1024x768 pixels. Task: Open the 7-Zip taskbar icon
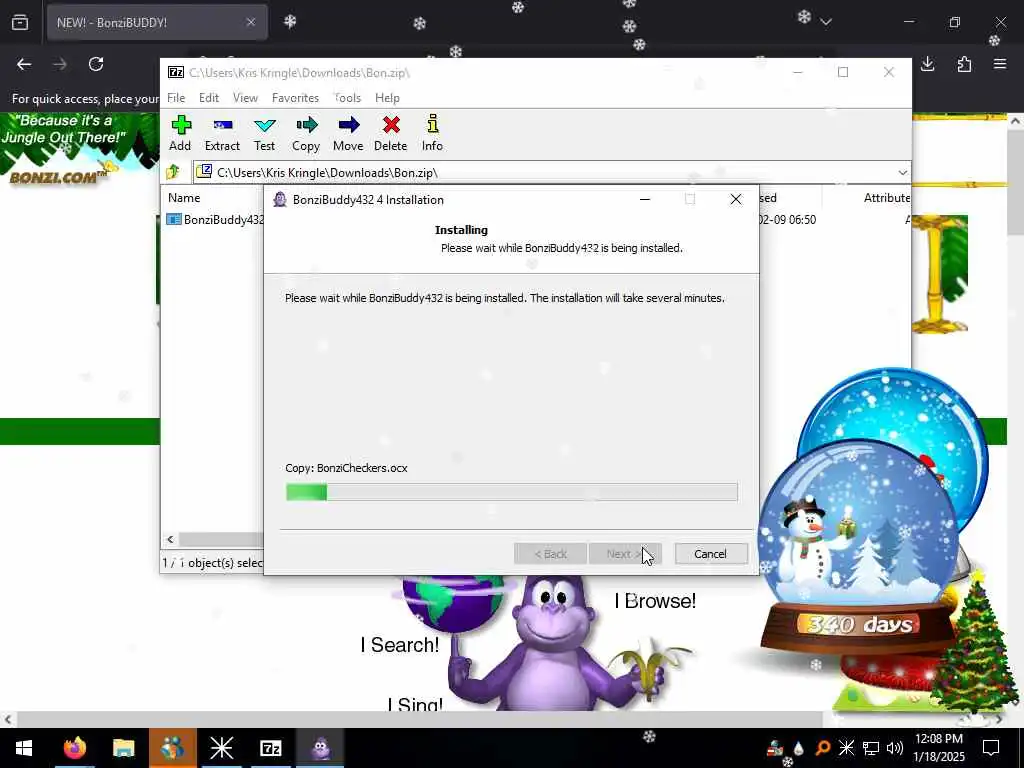(270, 748)
